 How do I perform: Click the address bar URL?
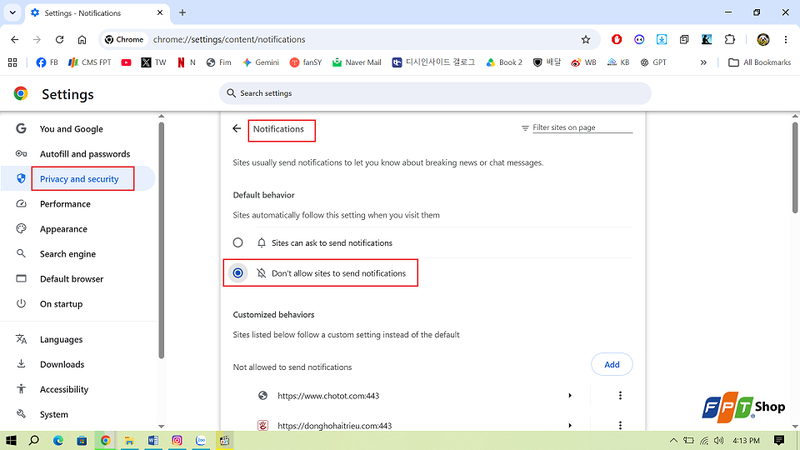click(x=229, y=39)
